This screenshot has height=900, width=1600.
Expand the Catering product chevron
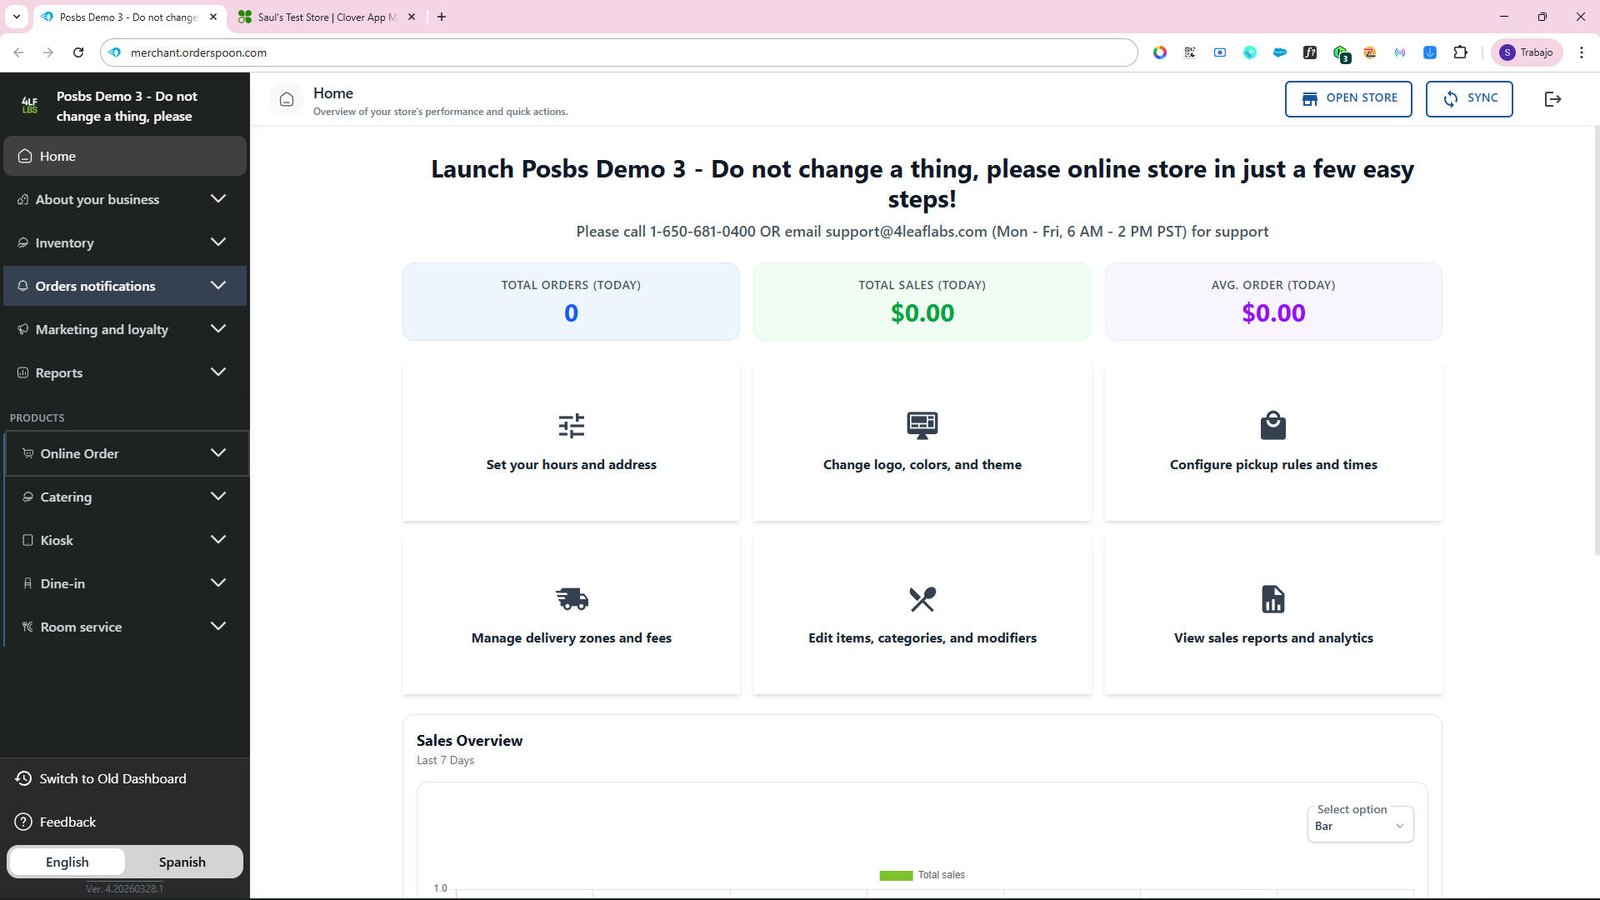tap(218, 496)
